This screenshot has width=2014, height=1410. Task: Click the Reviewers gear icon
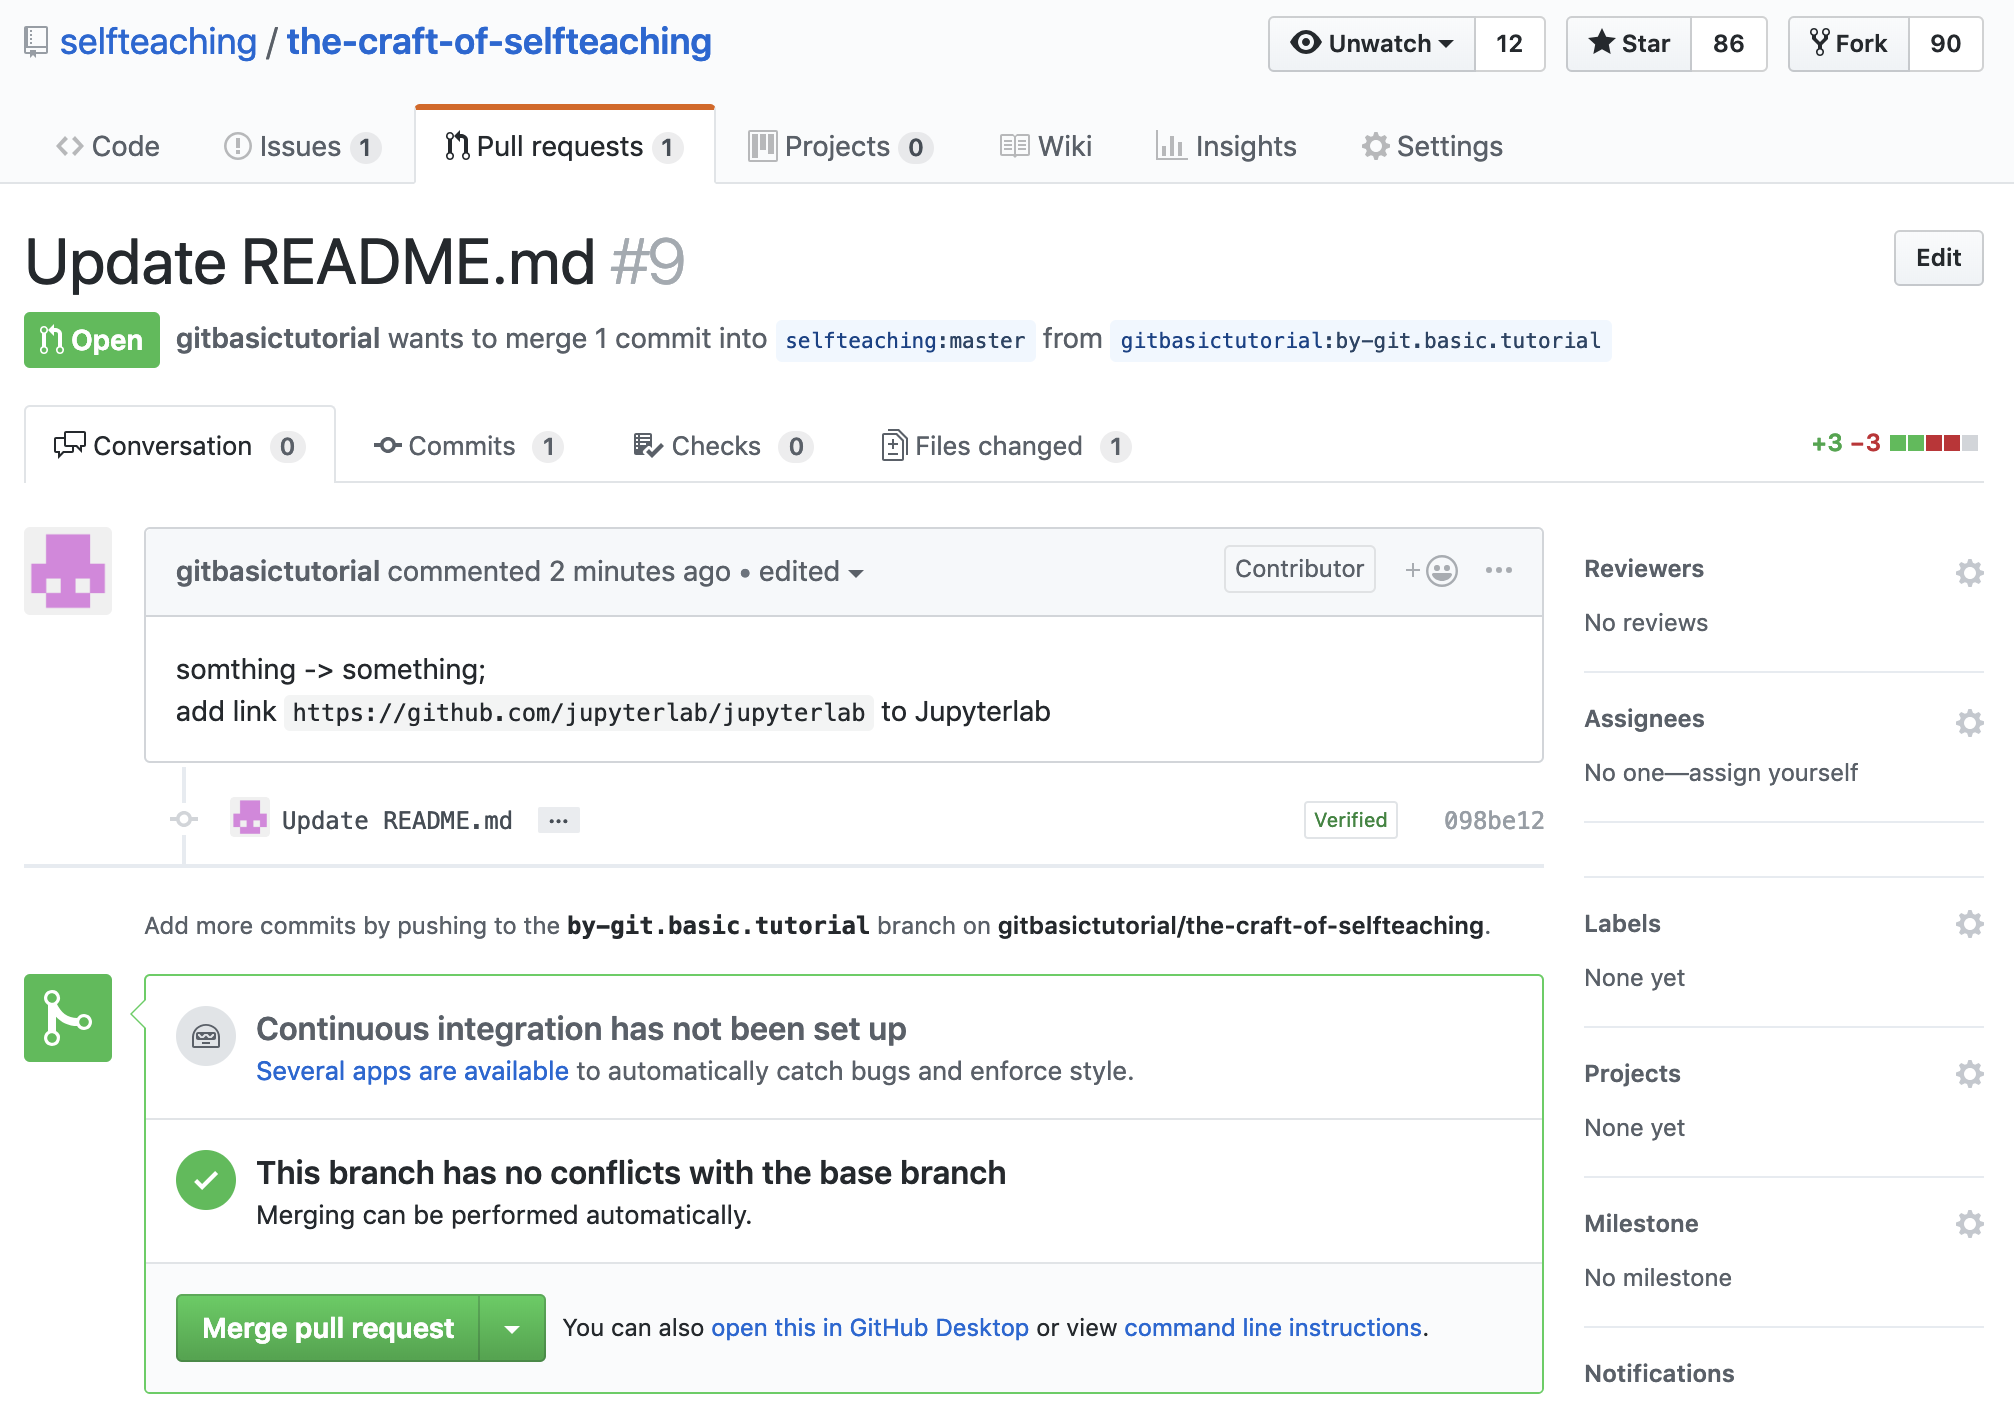point(1969,573)
